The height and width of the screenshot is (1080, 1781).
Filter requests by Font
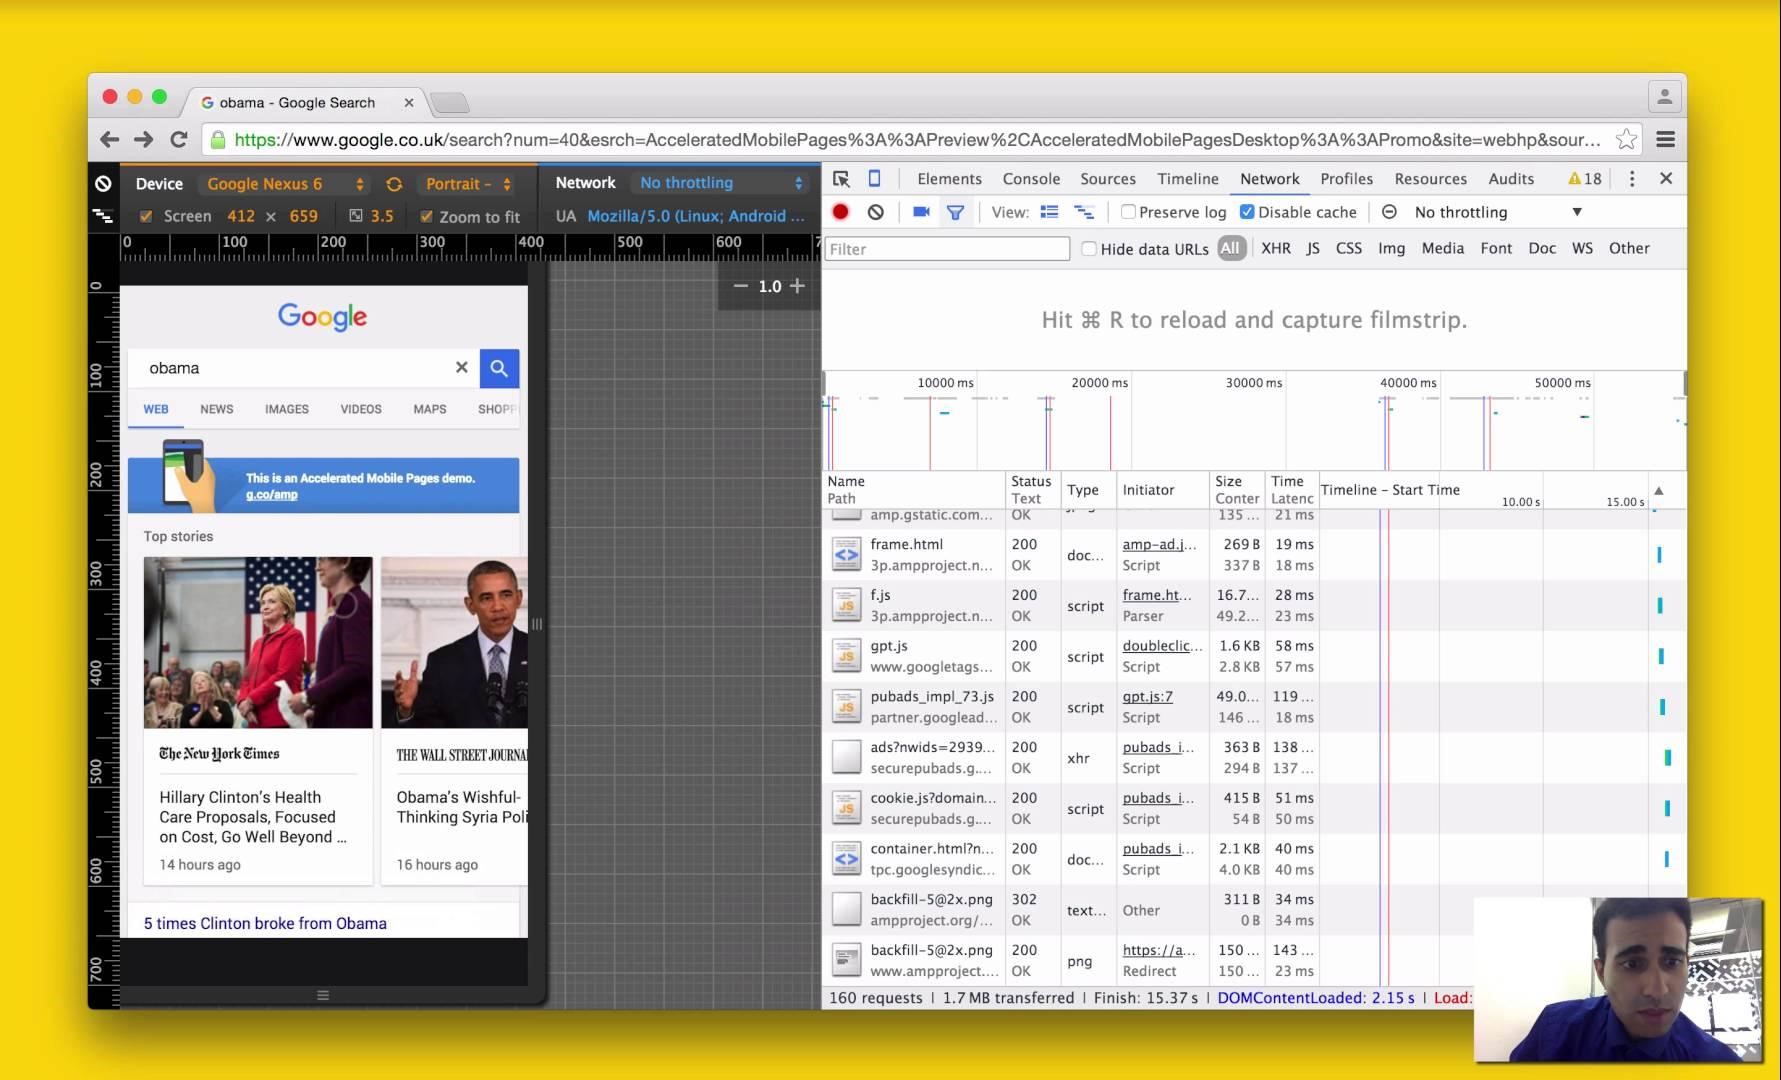1496,248
